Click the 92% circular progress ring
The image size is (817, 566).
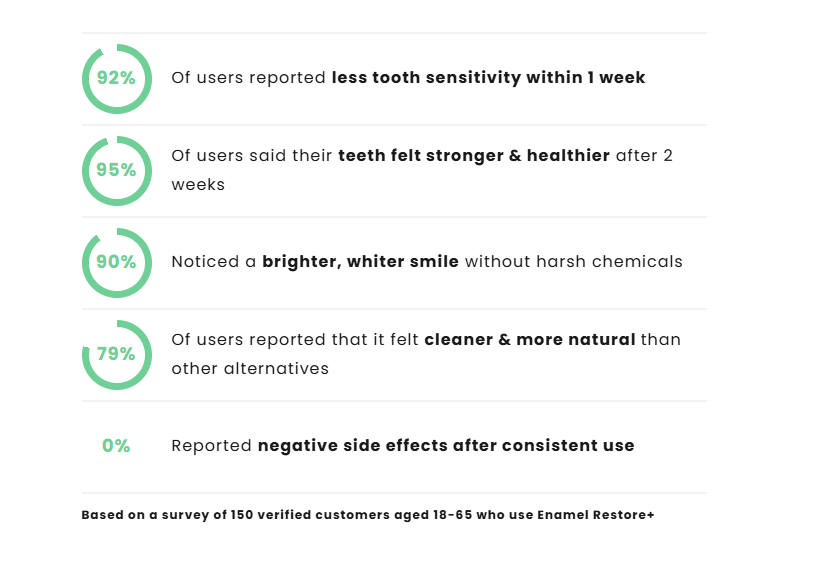pyautogui.click(x=116, y=78)
